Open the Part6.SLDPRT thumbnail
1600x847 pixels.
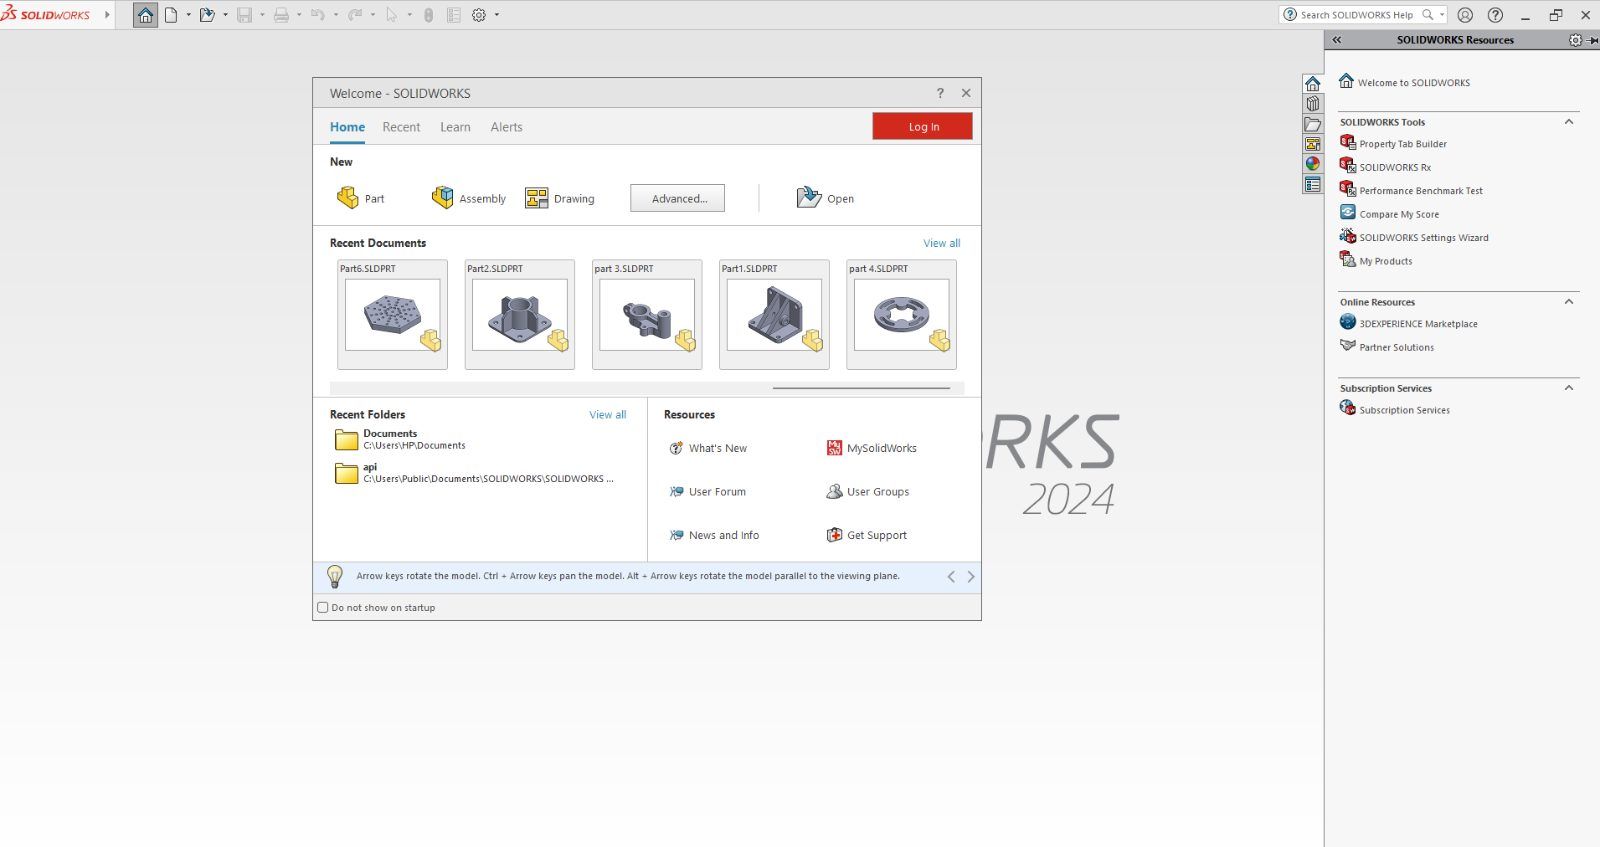click(392, 315)
